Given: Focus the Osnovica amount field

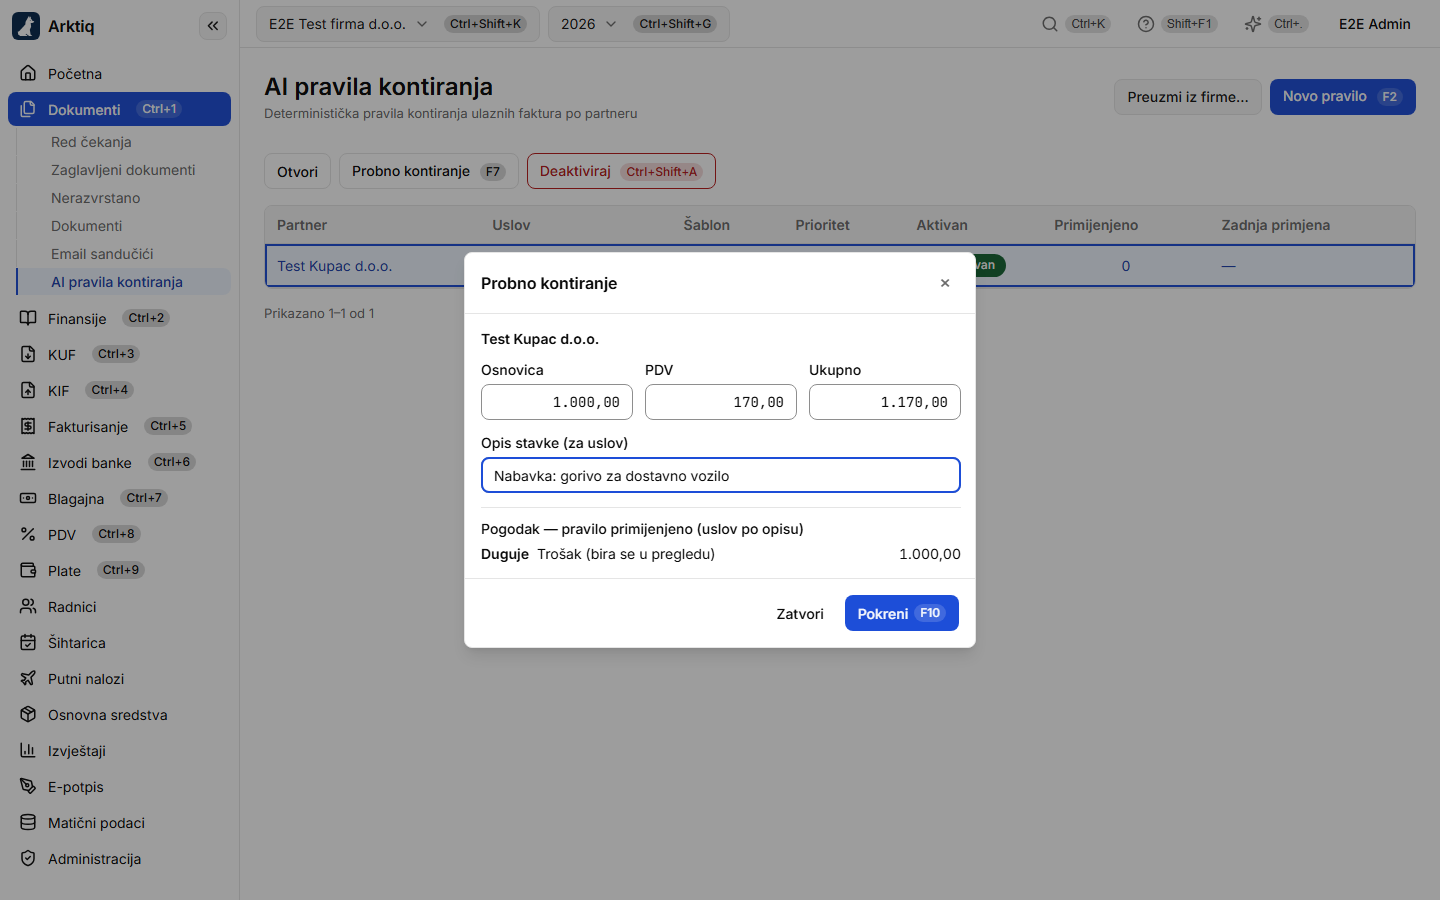Looking at the screenshot, I should 557,402.
